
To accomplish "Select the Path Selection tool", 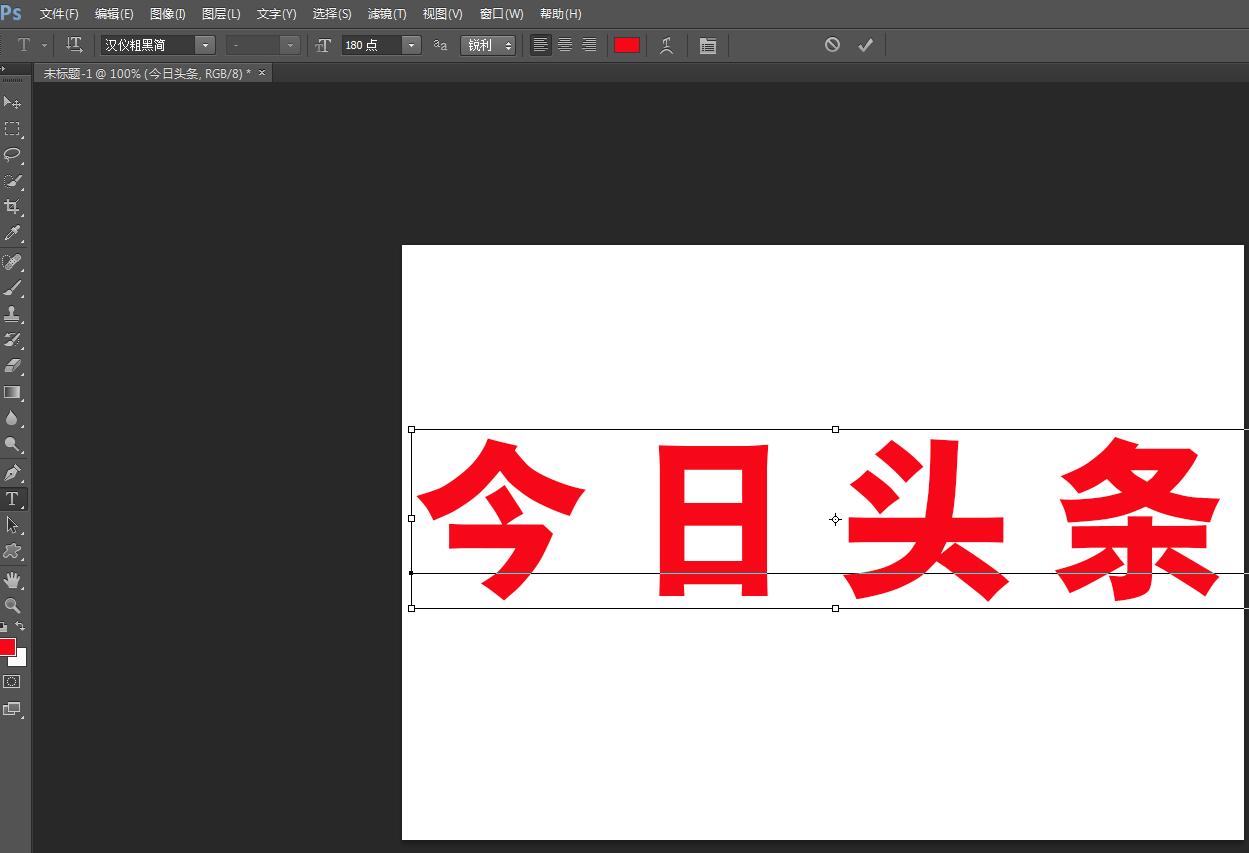I will coord(12,525).
